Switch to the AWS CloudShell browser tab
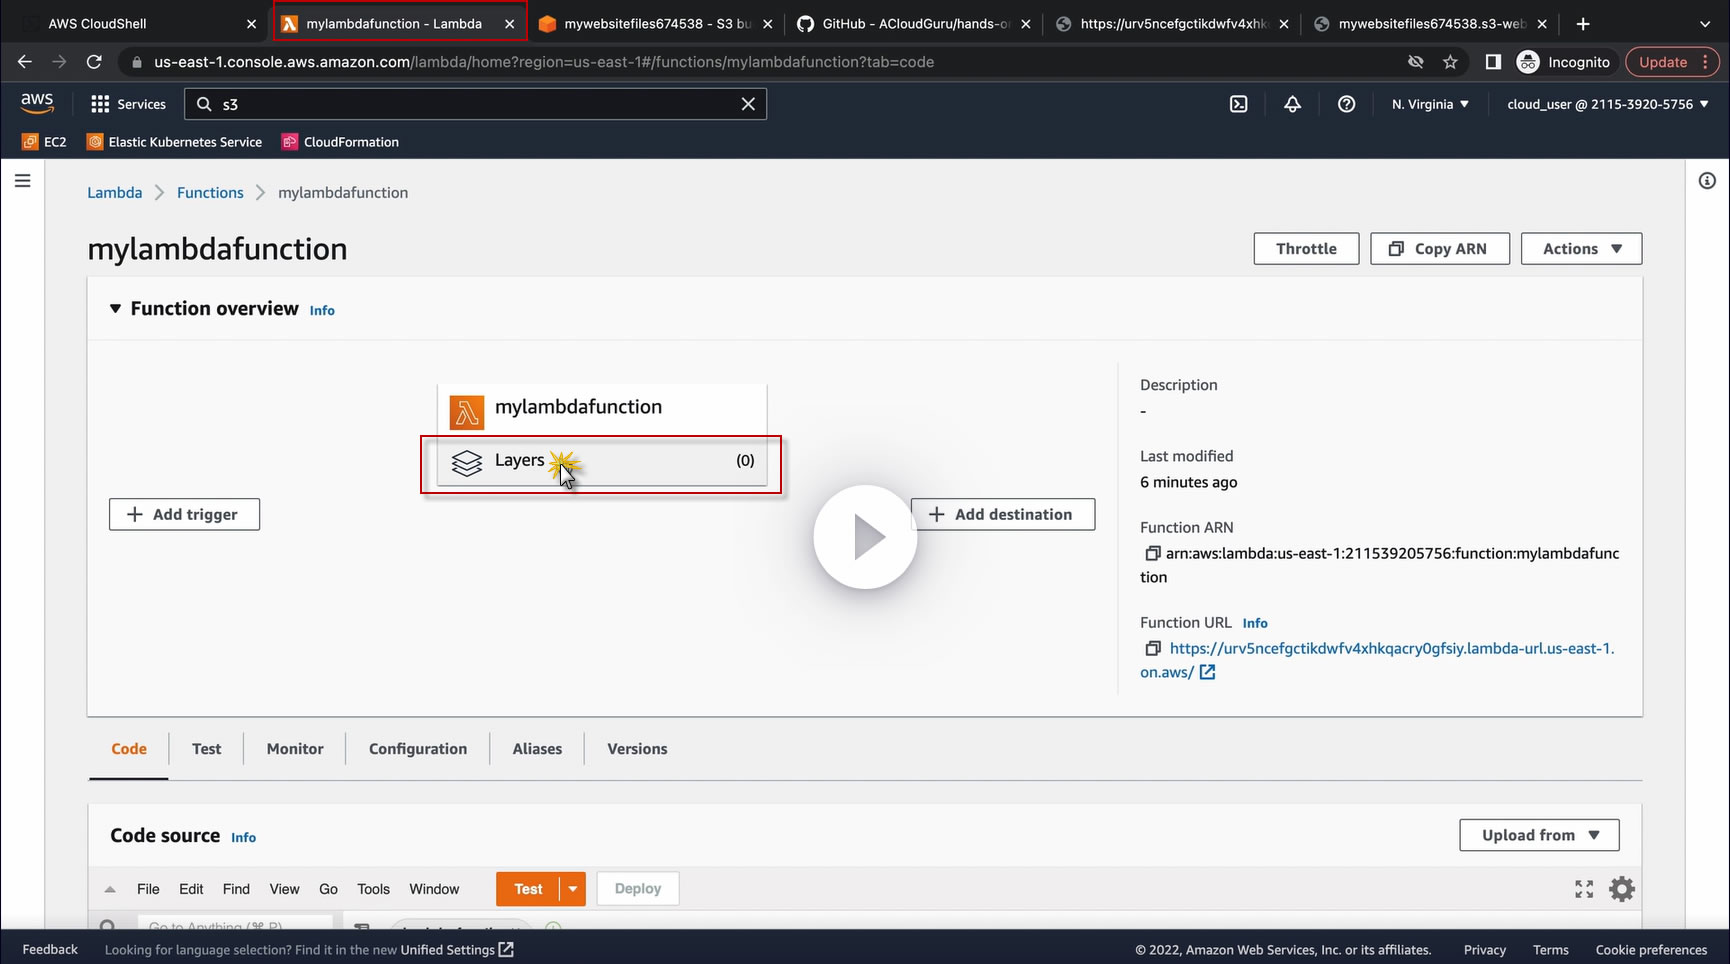Viewport: 1730px width, 964px height. pos(138,24)
